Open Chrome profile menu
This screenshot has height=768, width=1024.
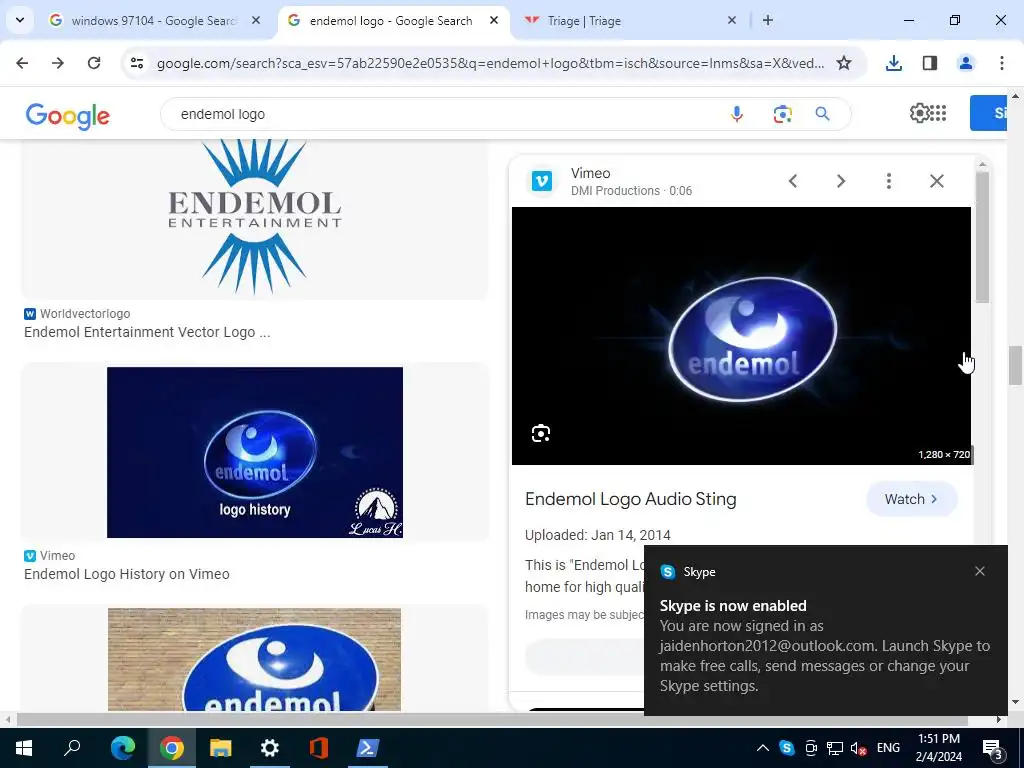click(x=966, y=63)
